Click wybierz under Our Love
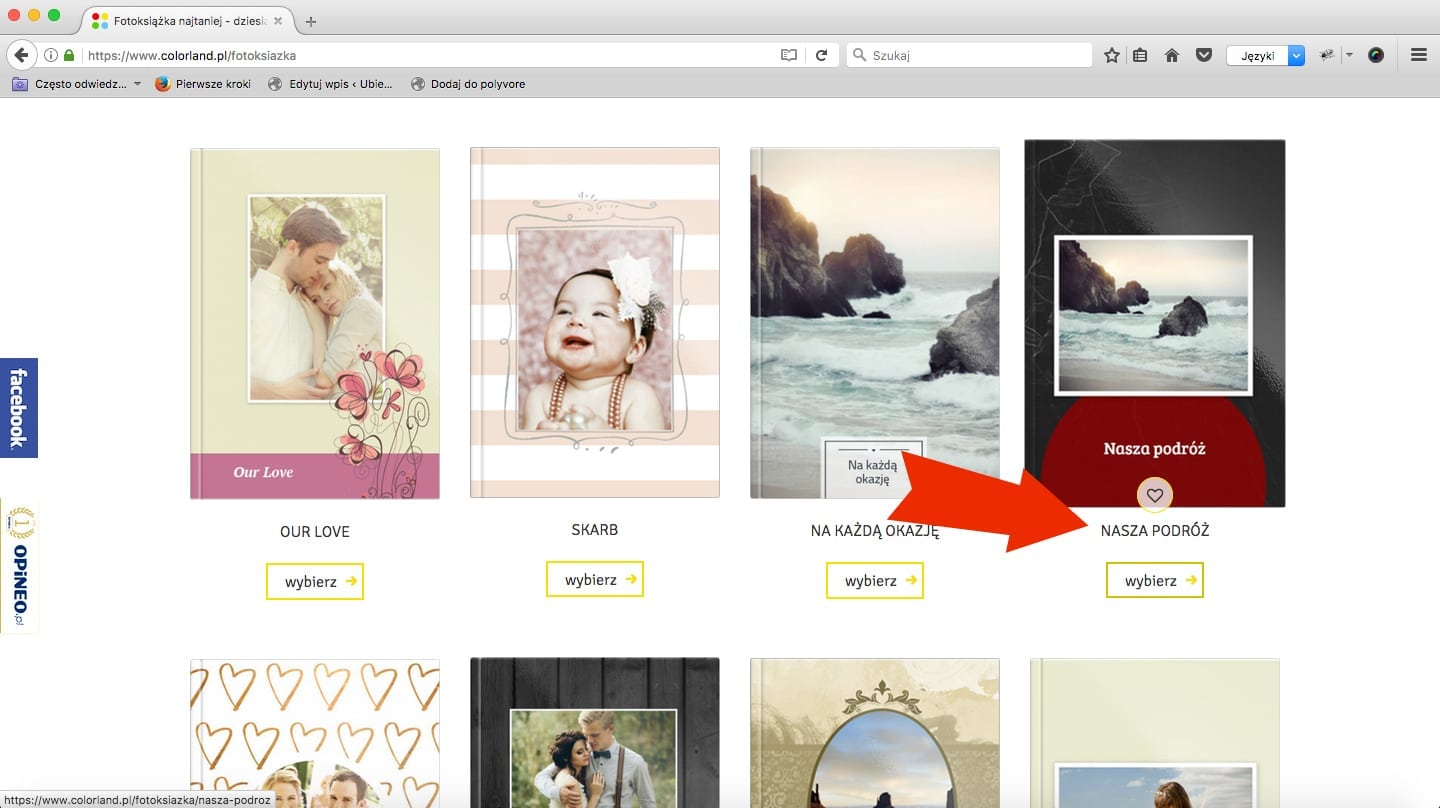This screenshot has height=808, width=1440. [x=315, y=581]
